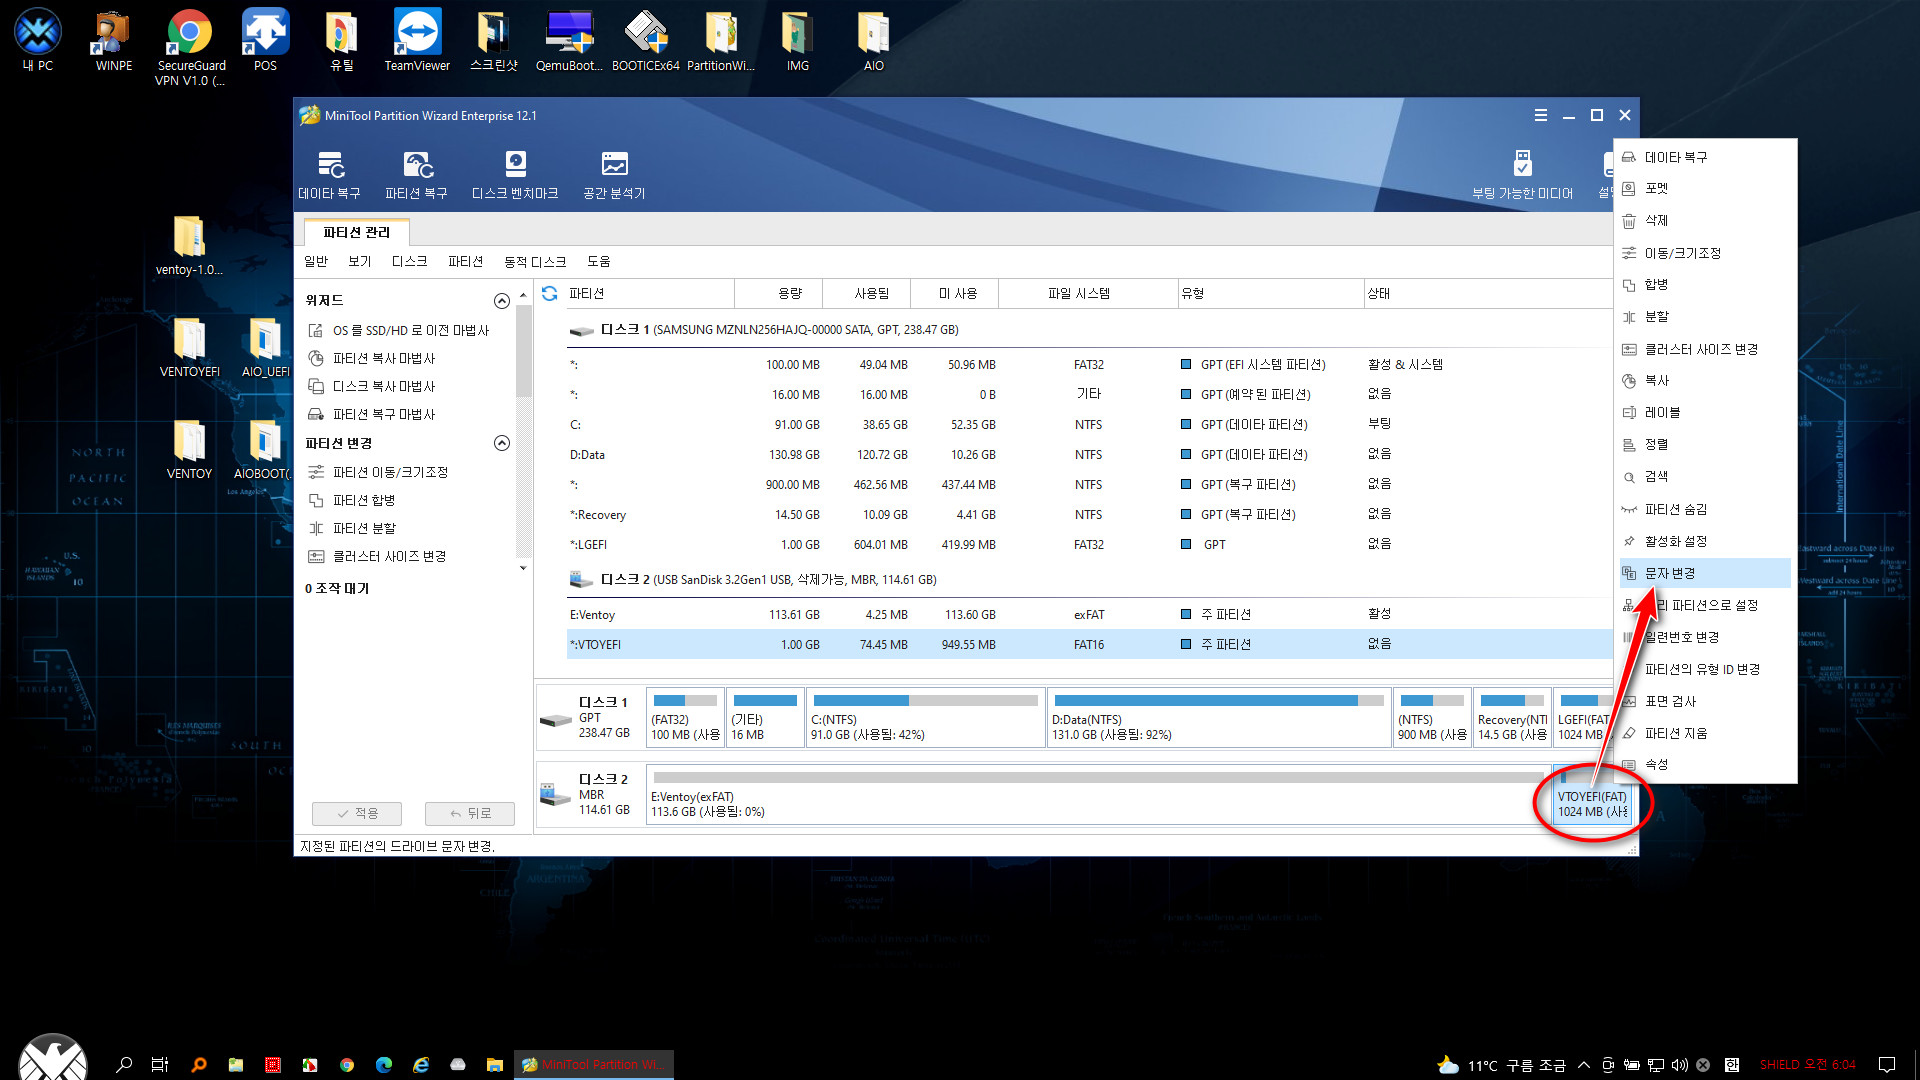Choose 속성 in context menu
The height and width of the screenshot is (1080, 1920).
1705,764
